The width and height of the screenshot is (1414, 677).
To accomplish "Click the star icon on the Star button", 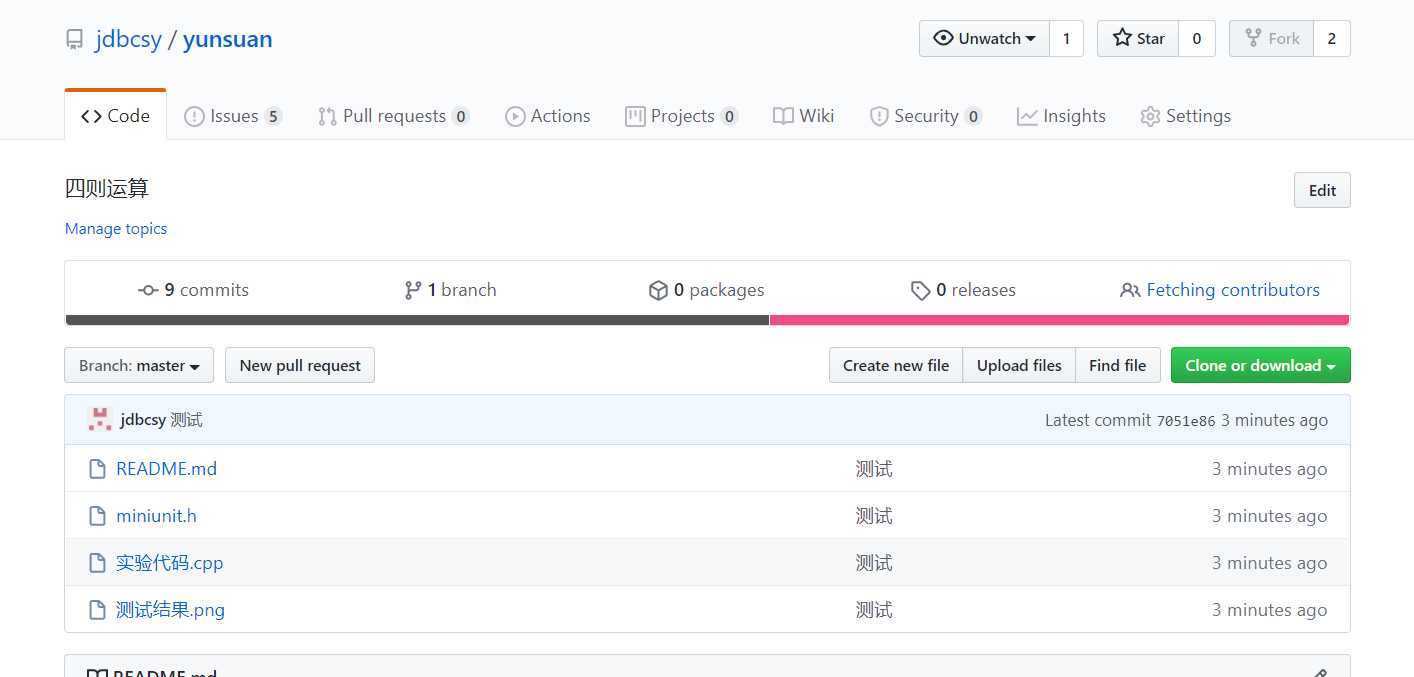I will coord(1122,38).
